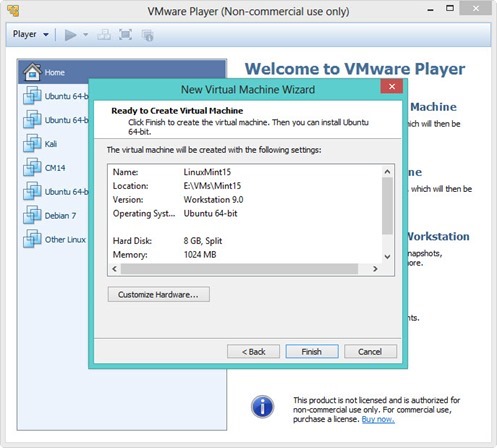This screenshot has width=497, height=448.
Task: Select the Kali virtual machine icon
Action: point(32,144)
